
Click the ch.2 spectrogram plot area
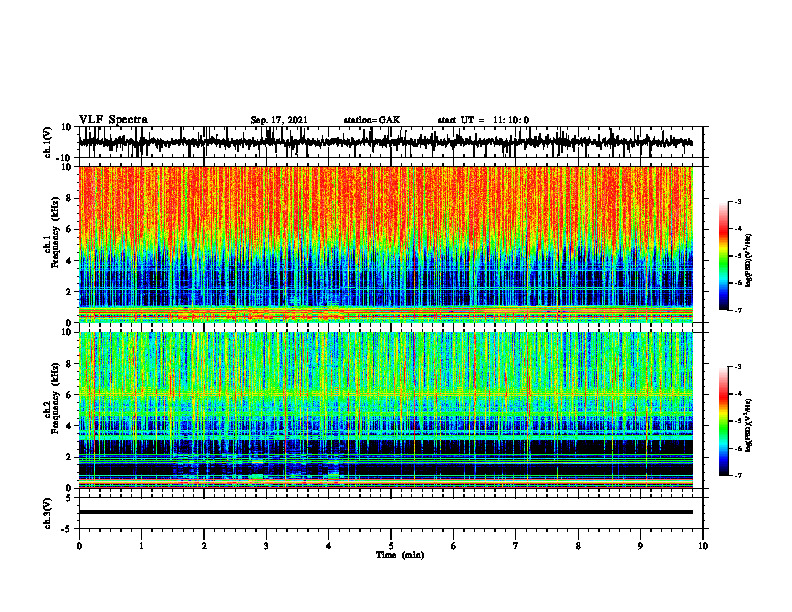point(385,410)
